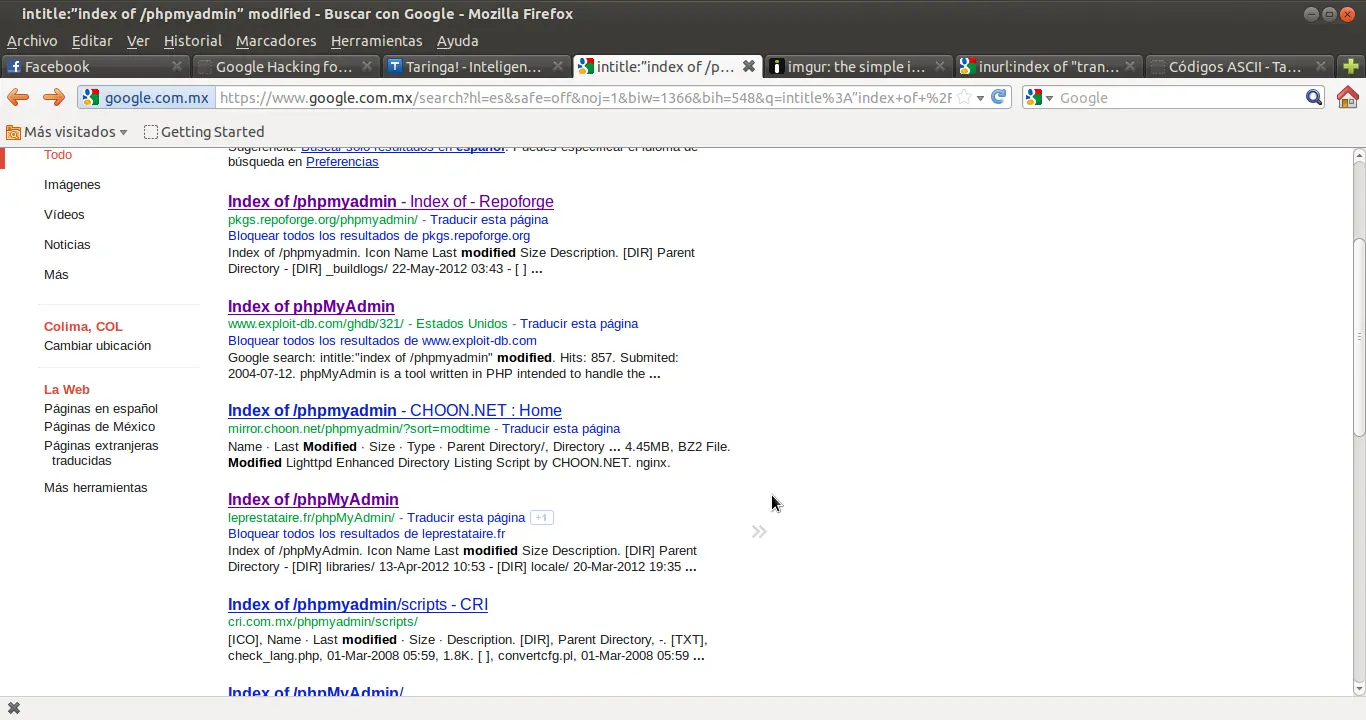Expand Más in the search type sidebar
The height and width of the screenshot is (720, 1366).
click(56, 274)
